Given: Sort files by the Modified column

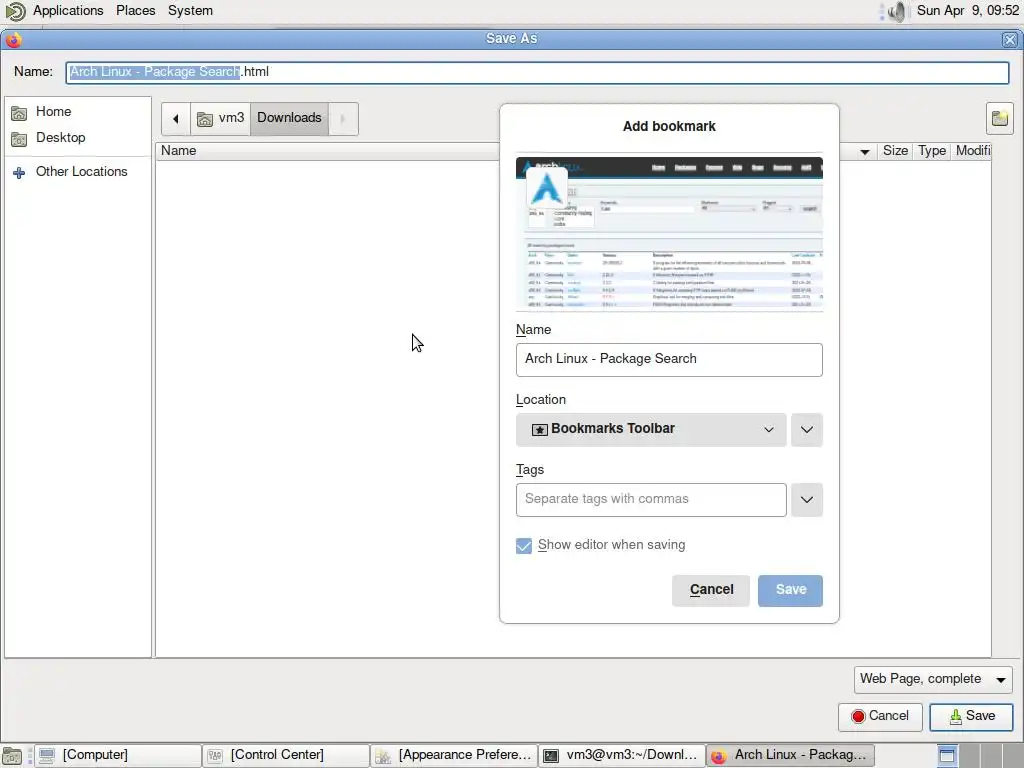Looking at the screenshot, I should (x=972, y=151).
